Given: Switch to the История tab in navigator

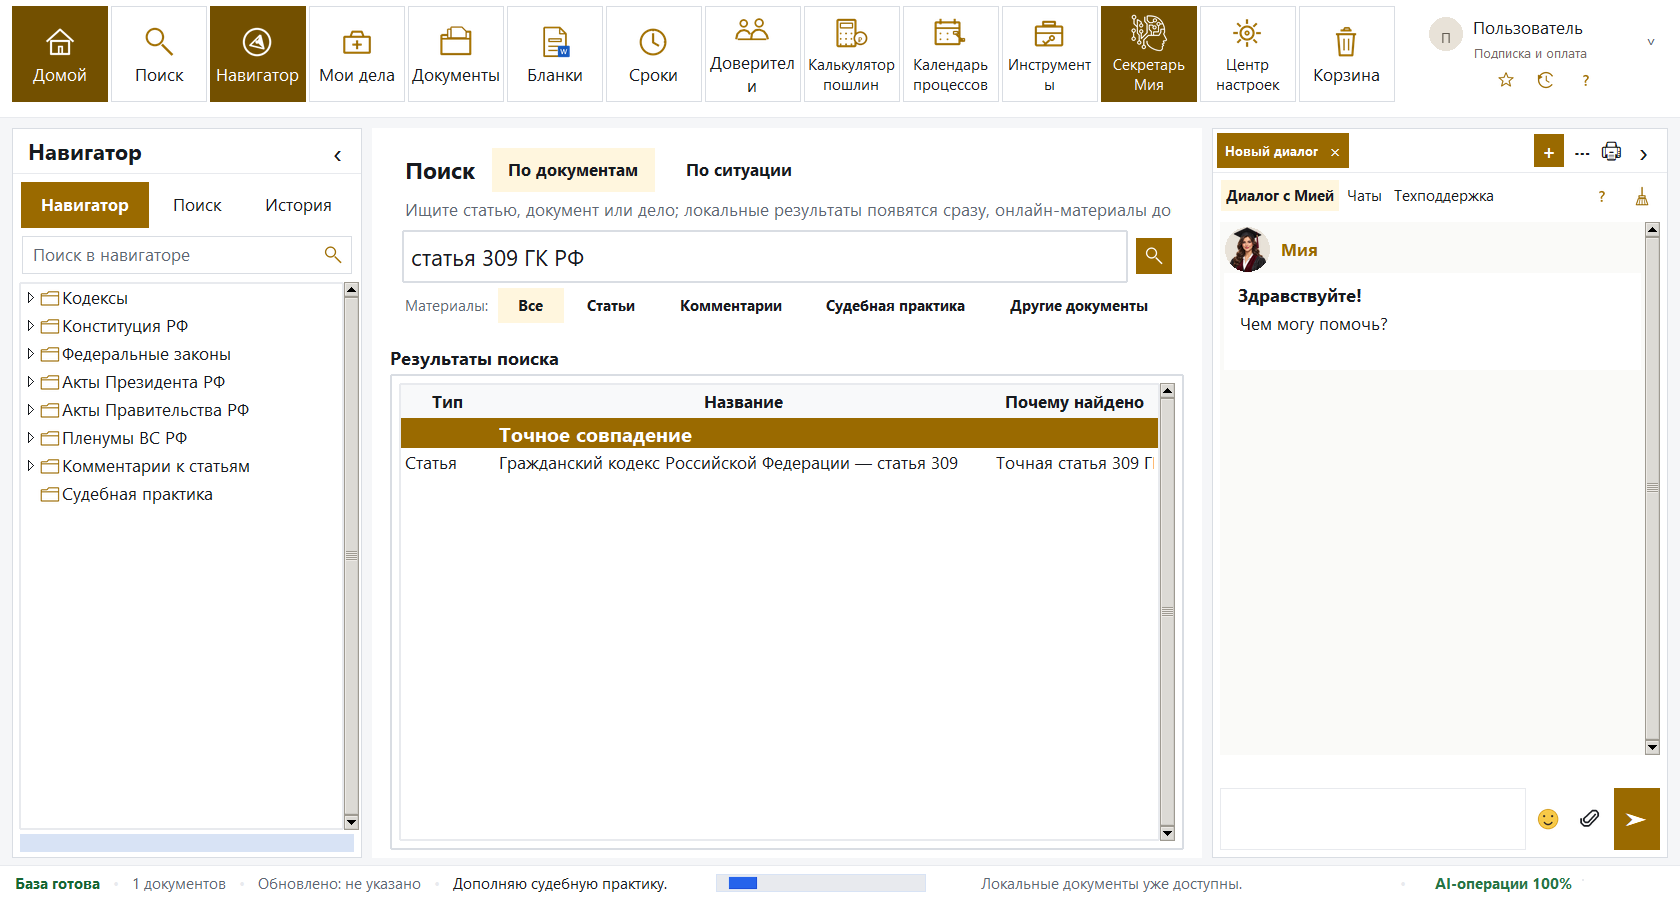Looking at the screenshot, I should click(298, 205).
